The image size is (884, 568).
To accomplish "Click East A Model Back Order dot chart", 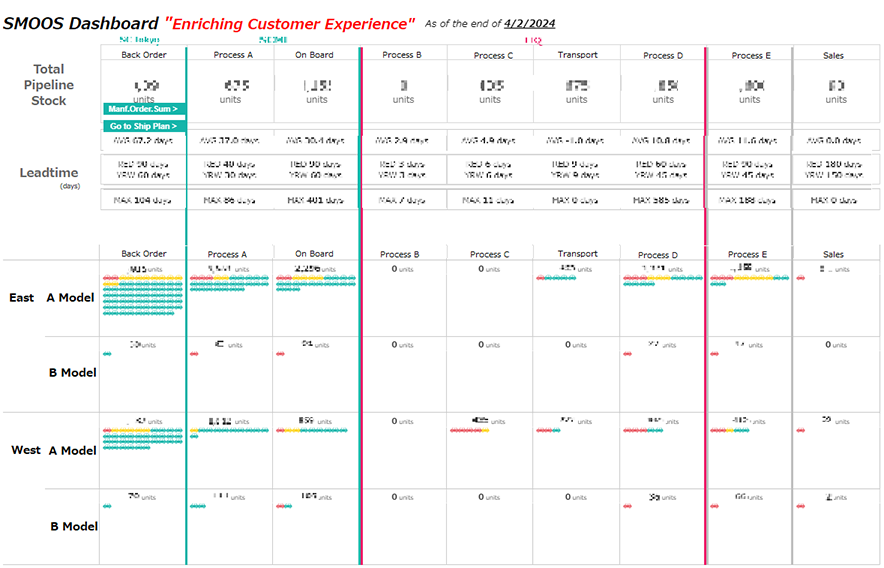I will (143, 295).
